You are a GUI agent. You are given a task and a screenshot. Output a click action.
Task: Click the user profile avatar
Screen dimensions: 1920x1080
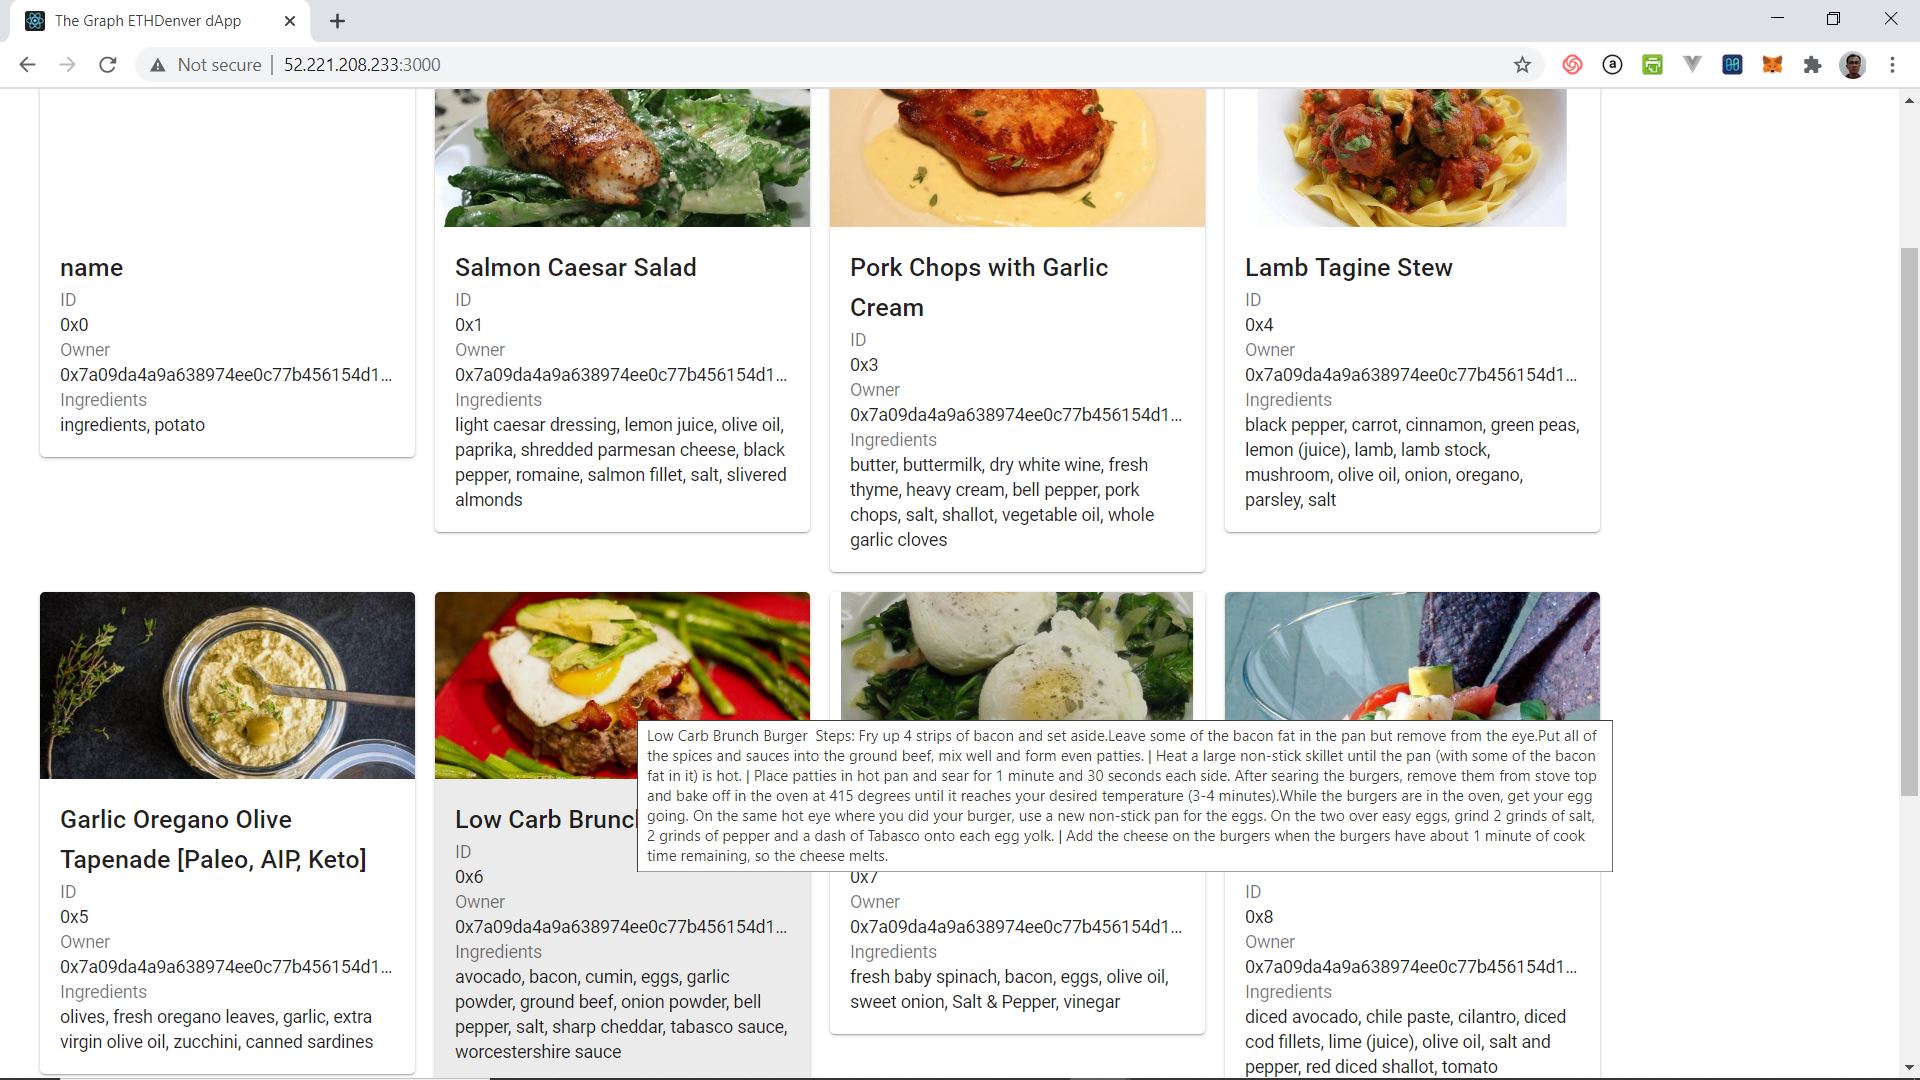coord(1853,65)
